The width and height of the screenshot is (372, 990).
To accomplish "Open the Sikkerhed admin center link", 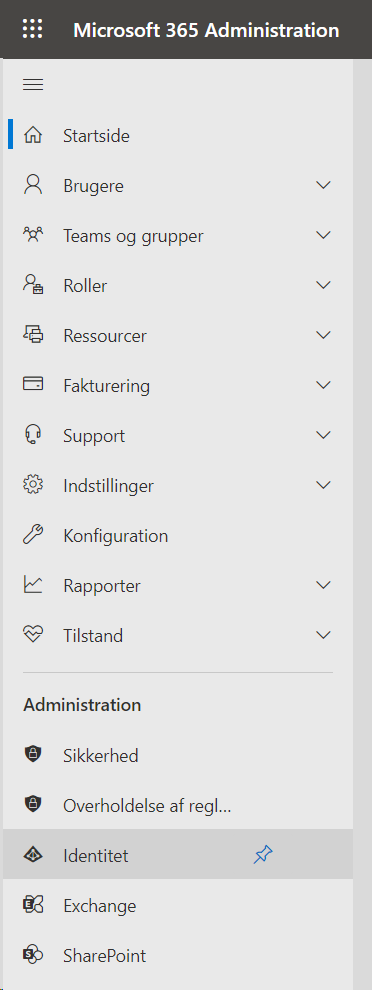I will [x=178, y=756].
